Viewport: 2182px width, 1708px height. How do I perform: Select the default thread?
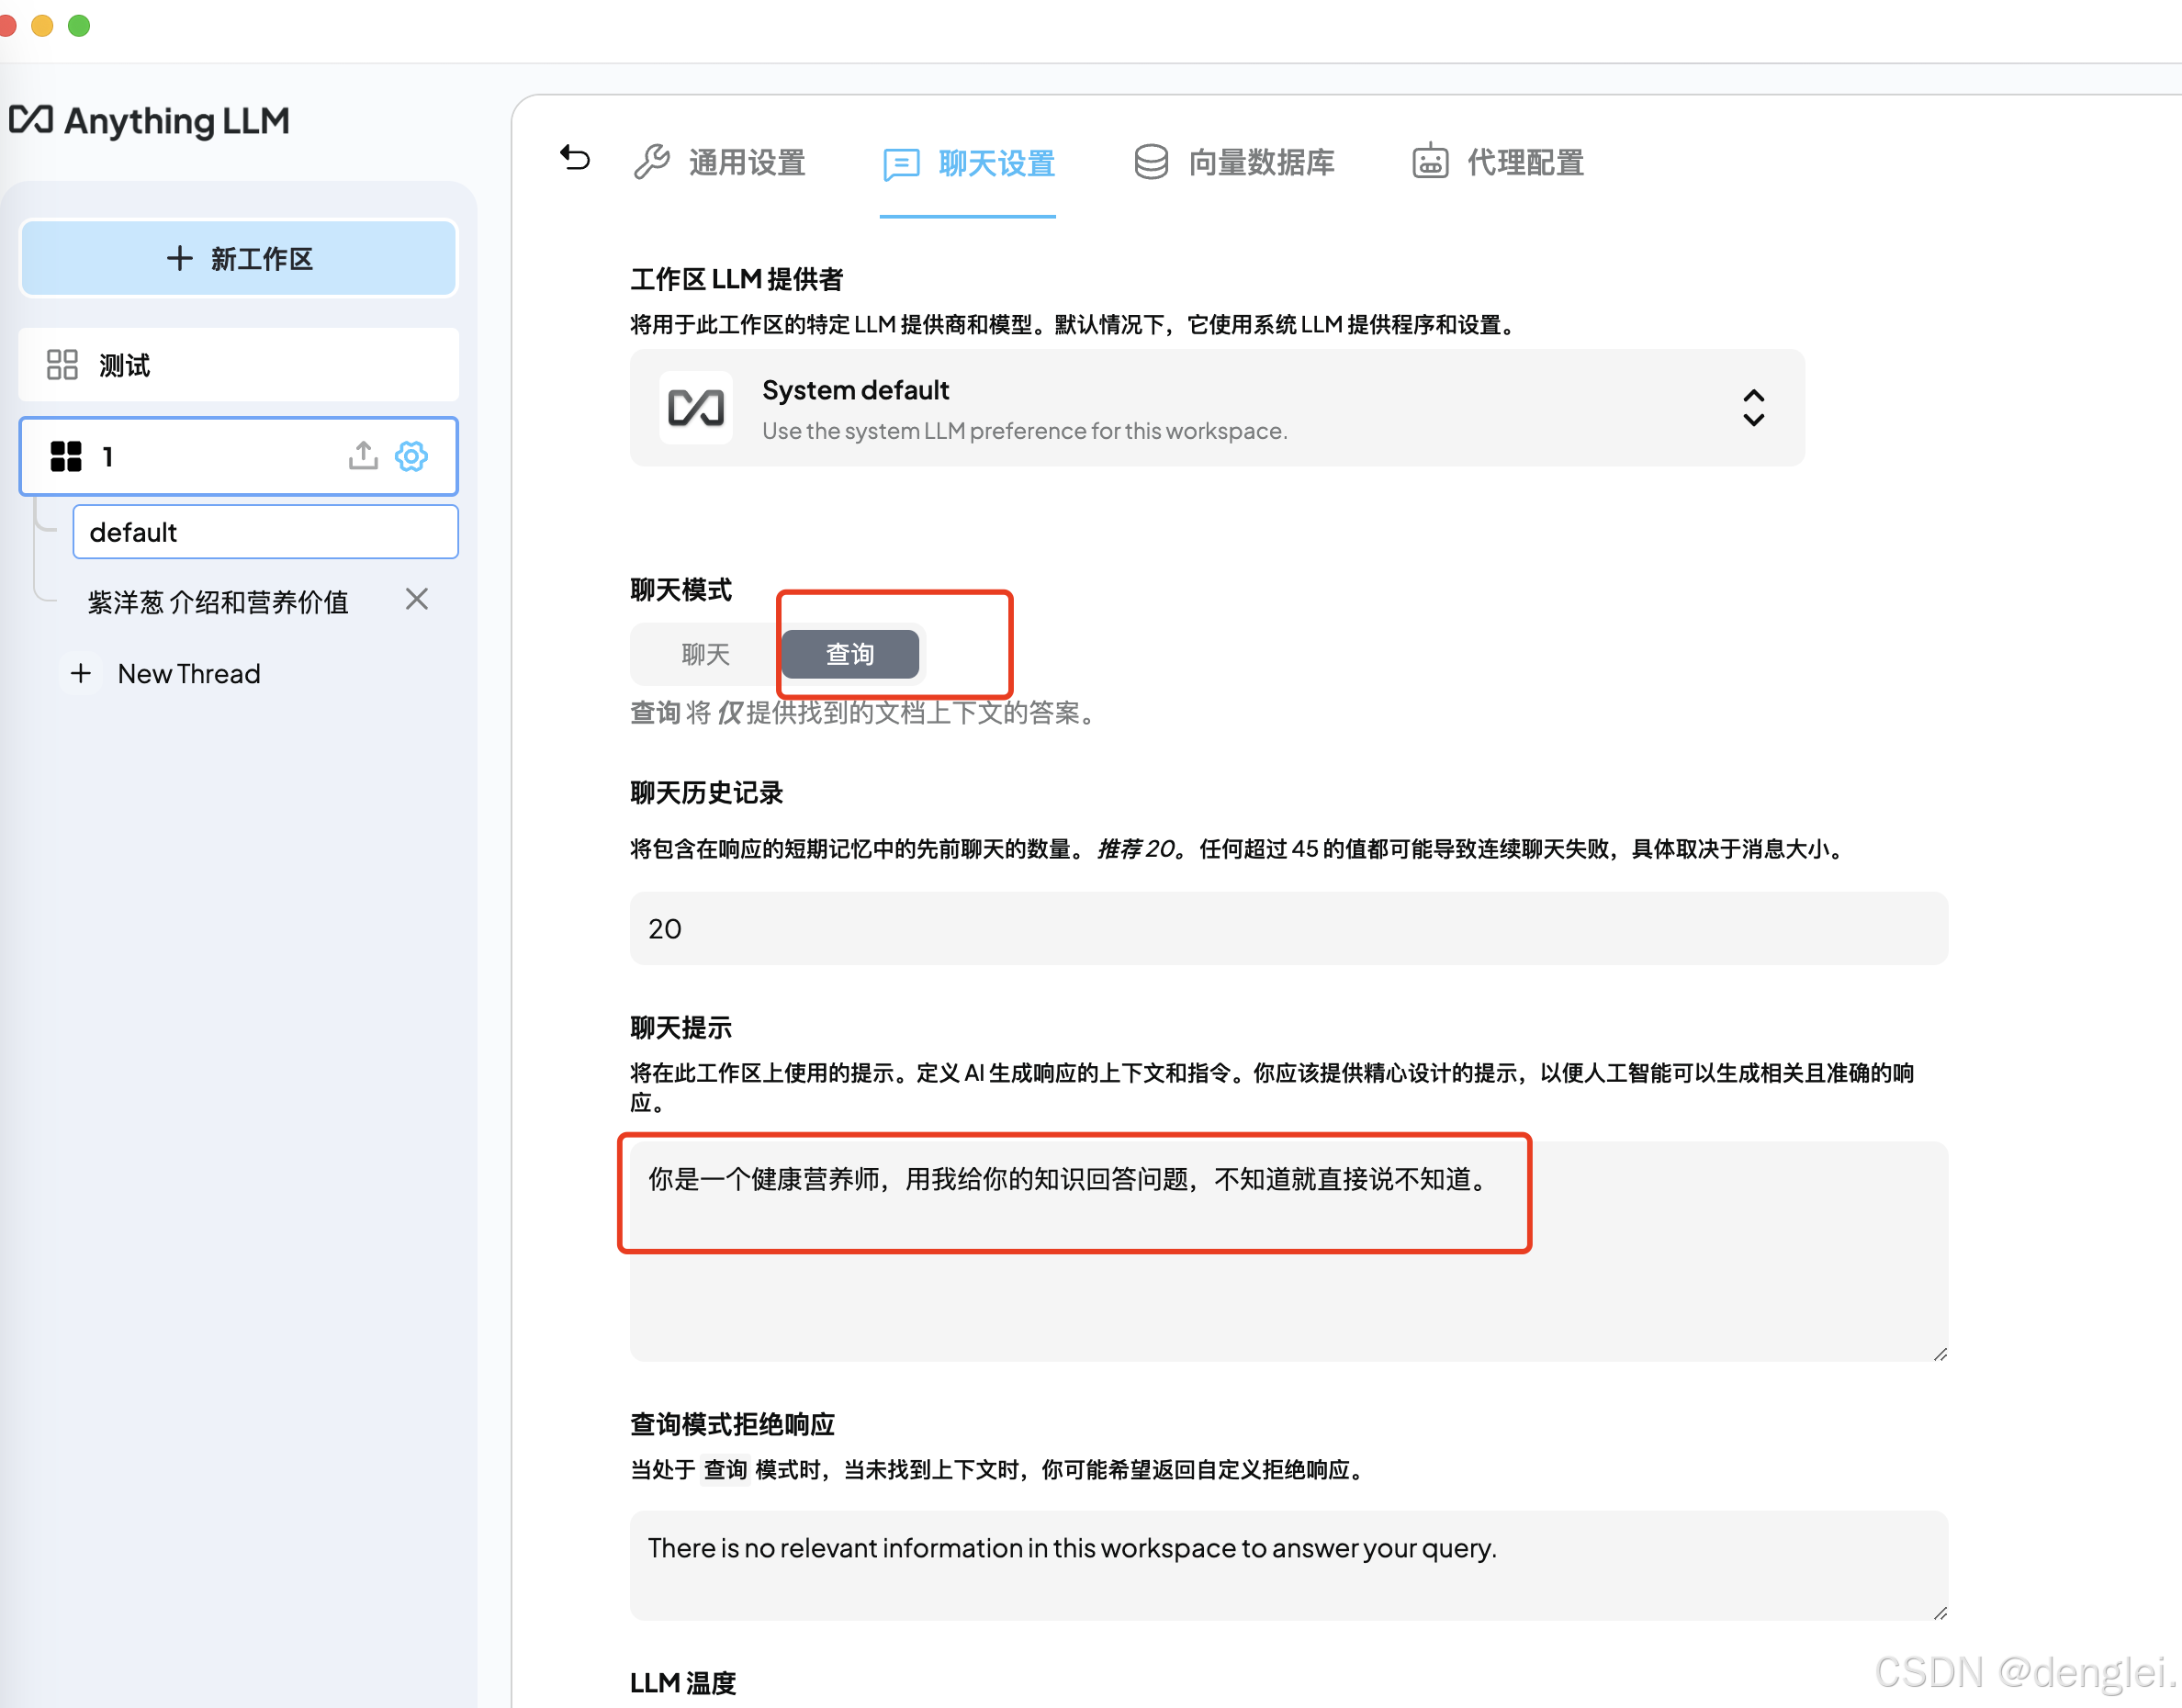pos(265,532)
